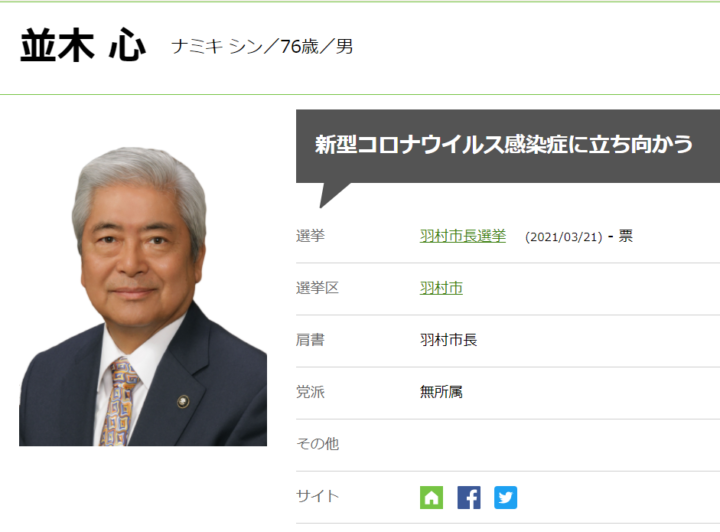Image resolution: width=720 pixels, height=532 pixels.
Task: Open the candidate's homepage via green house icon
Action: tap(431, 497)
